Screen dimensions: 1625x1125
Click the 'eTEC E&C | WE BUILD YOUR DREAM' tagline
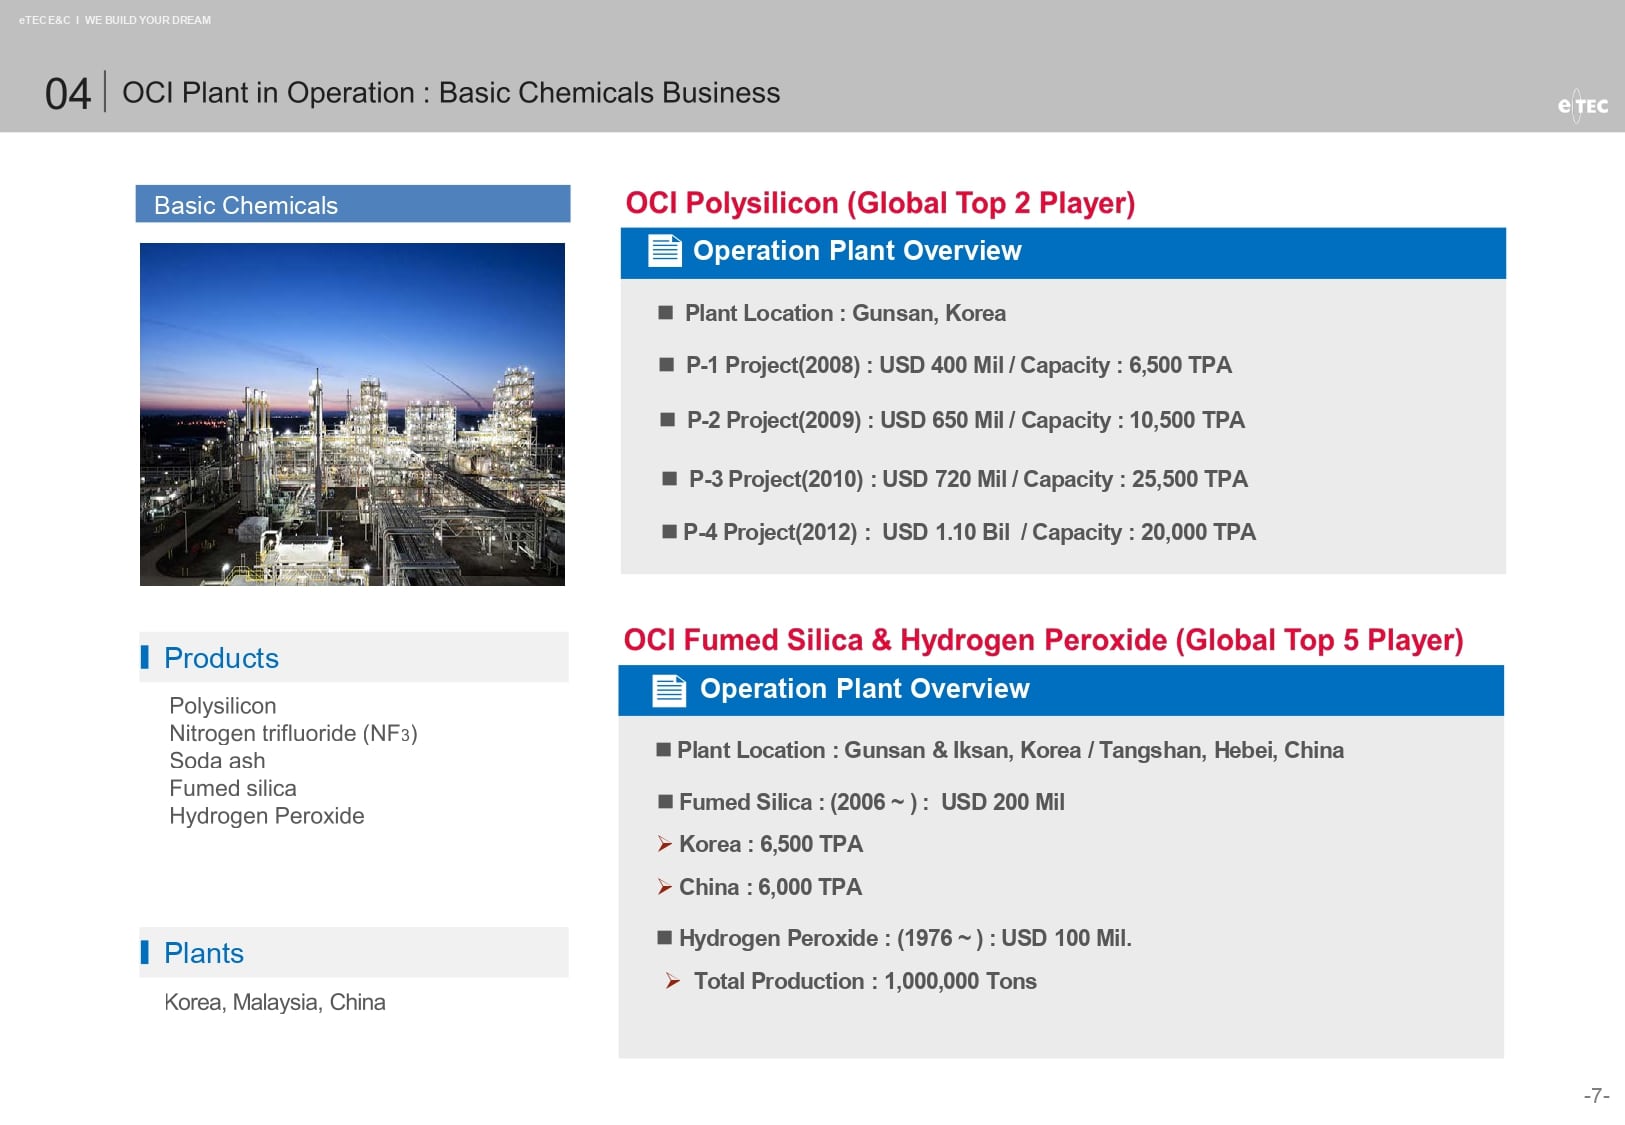click(115, 20)
